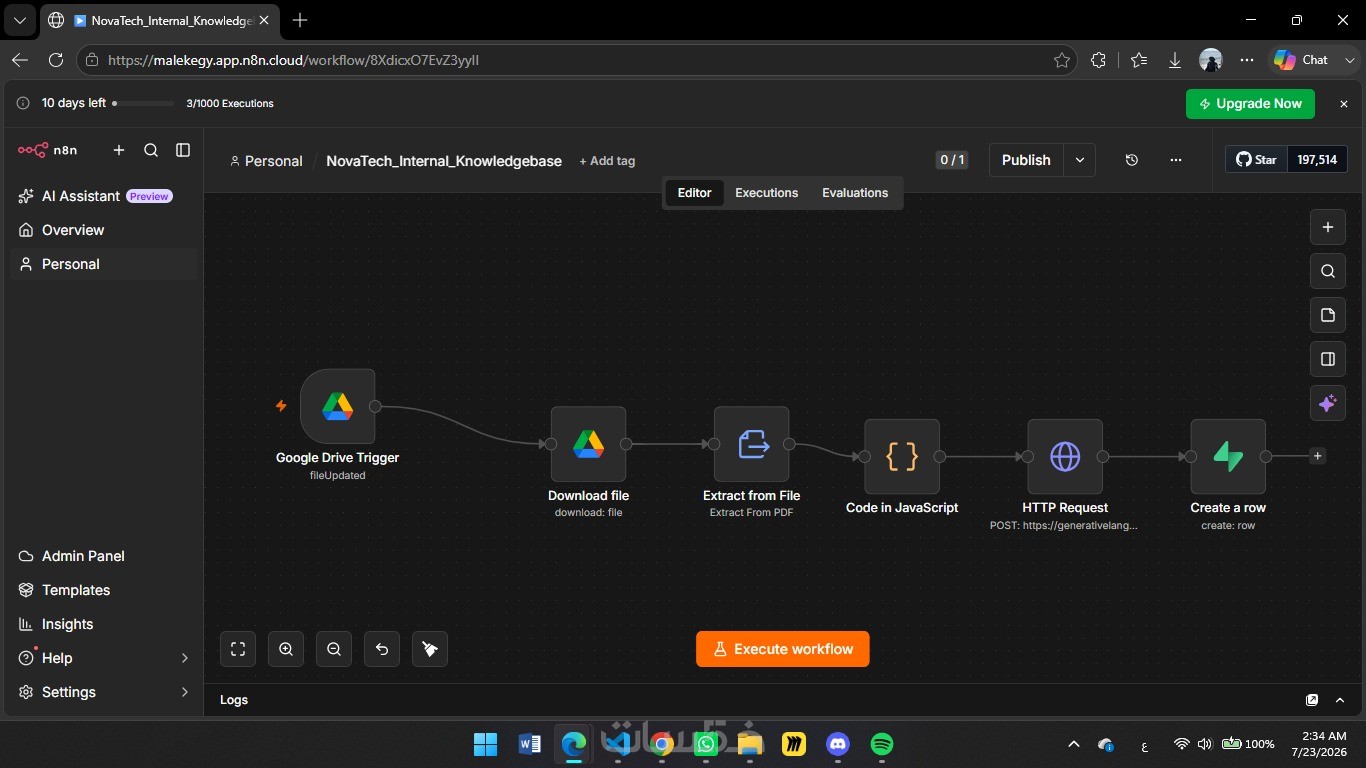This screenshot has width=1366, height=768.
Task: Open Personal in the sidebar
Action: point(104,264)
